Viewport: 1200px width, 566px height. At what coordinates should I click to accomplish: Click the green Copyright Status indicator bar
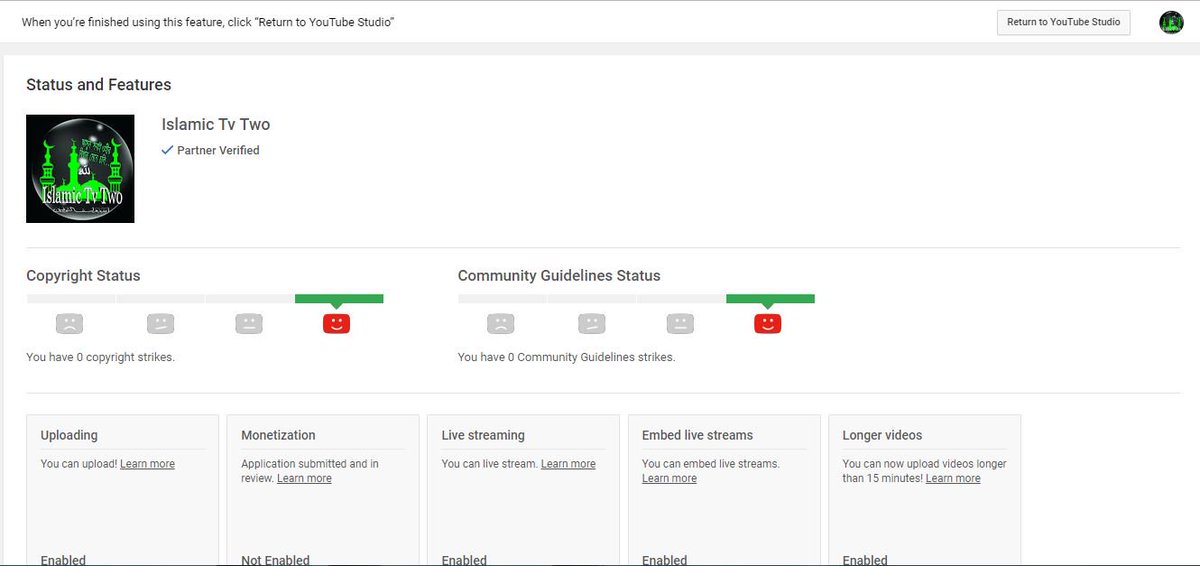(339, 298)
